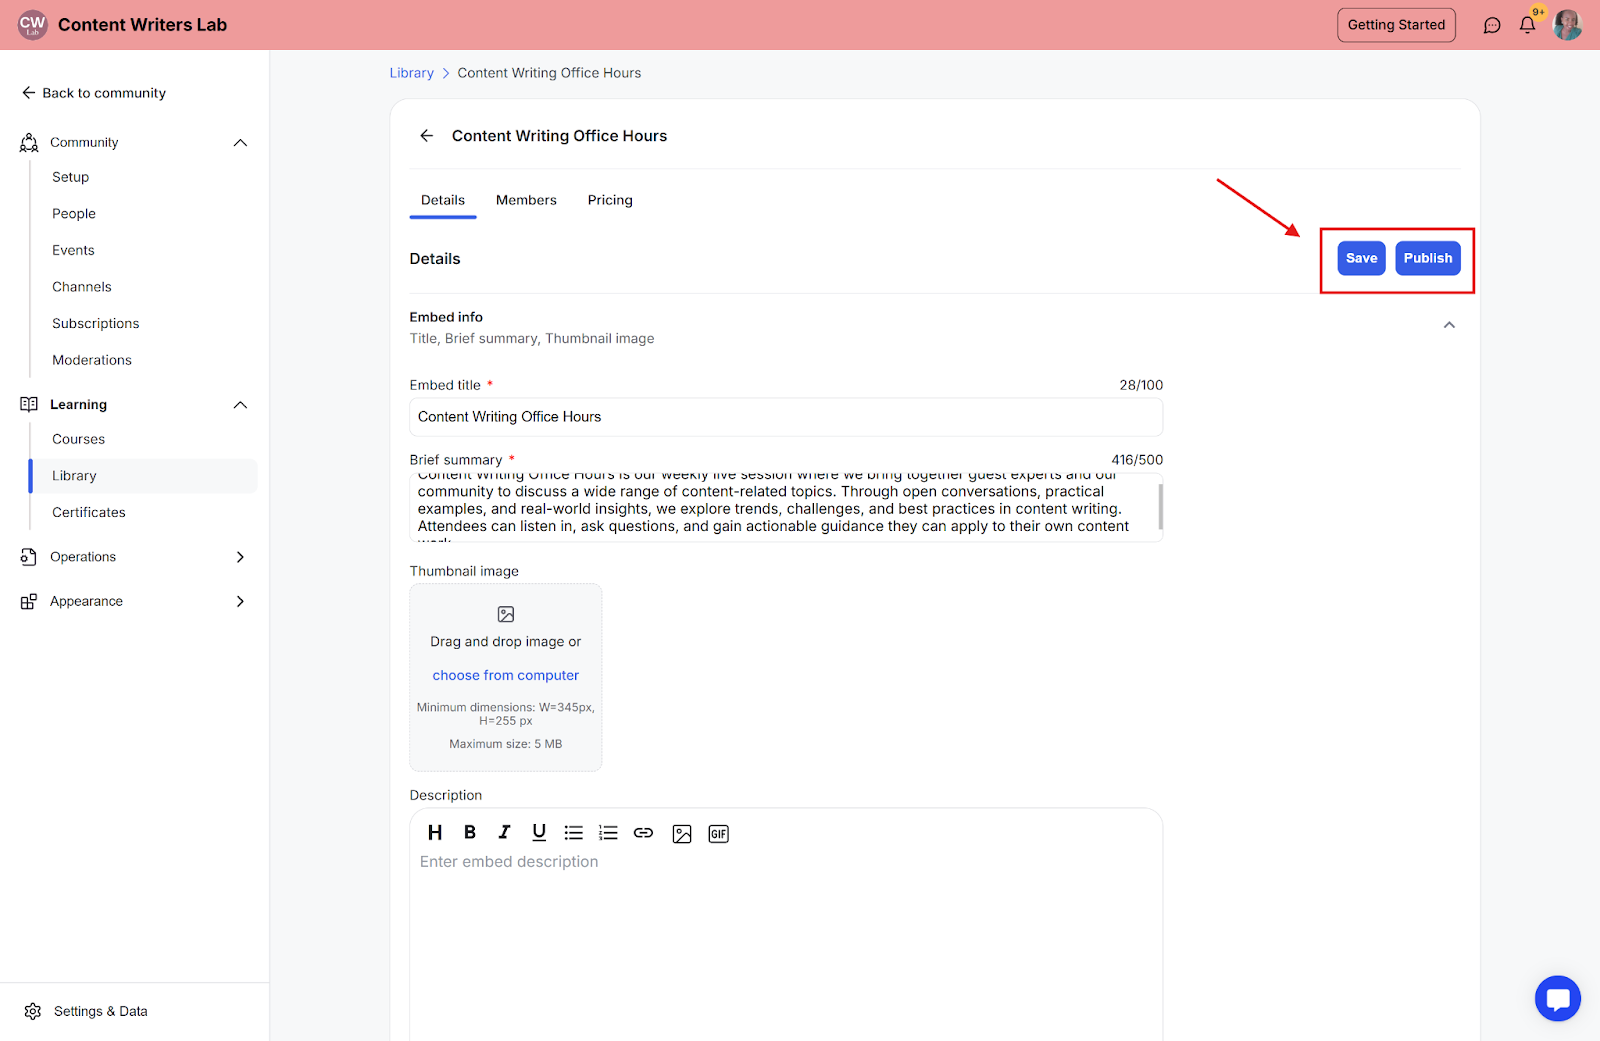Click the Heading format icon
Screen dimensions: 1600x1041
435,833
